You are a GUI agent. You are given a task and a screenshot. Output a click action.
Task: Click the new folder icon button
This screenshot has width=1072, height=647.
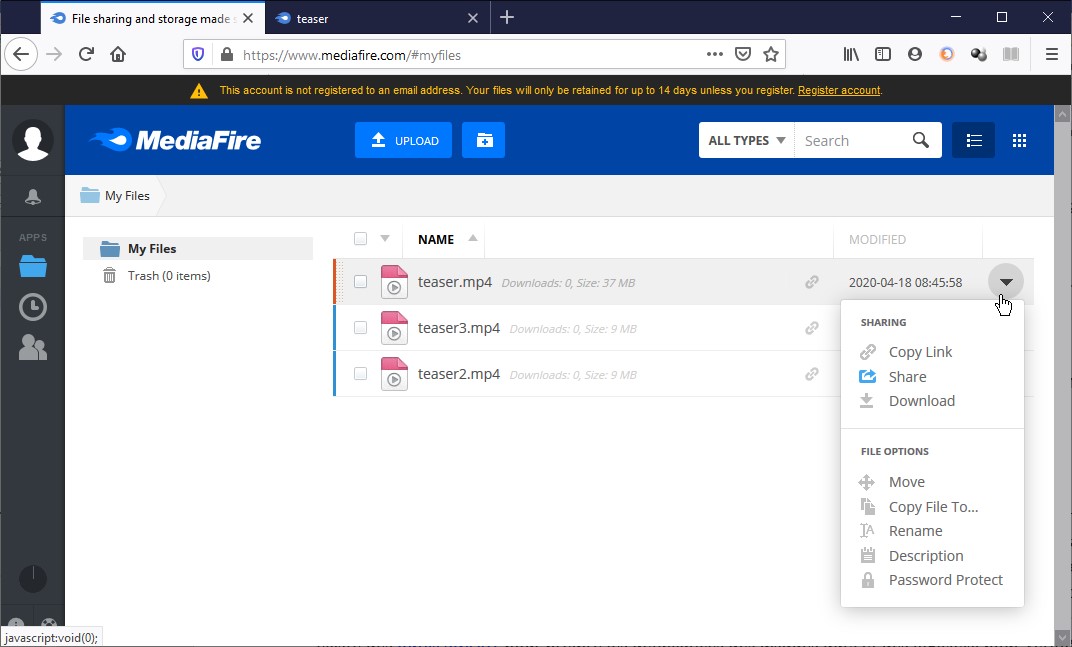483,141
